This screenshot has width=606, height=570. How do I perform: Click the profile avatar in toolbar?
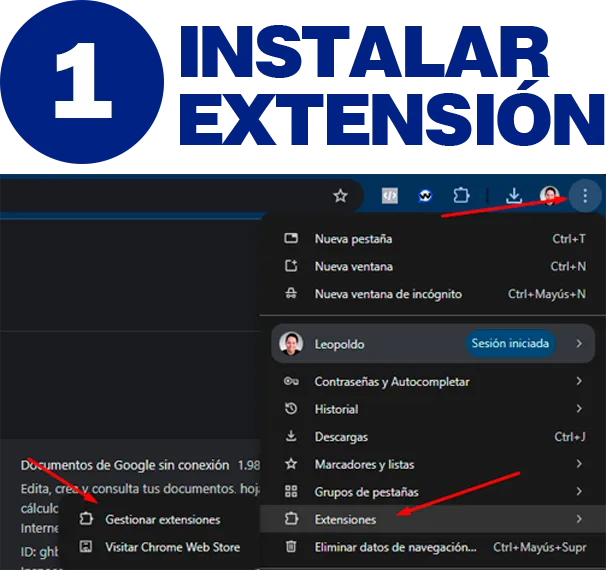click(549, 196)
